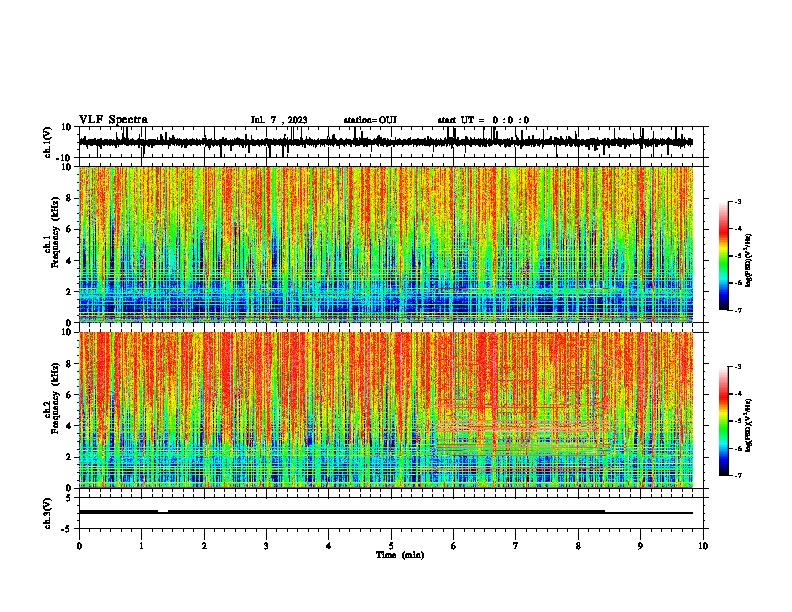Click inside the ch.1 spectrogram panel
The image size is (792, 612).
point(386,244)
